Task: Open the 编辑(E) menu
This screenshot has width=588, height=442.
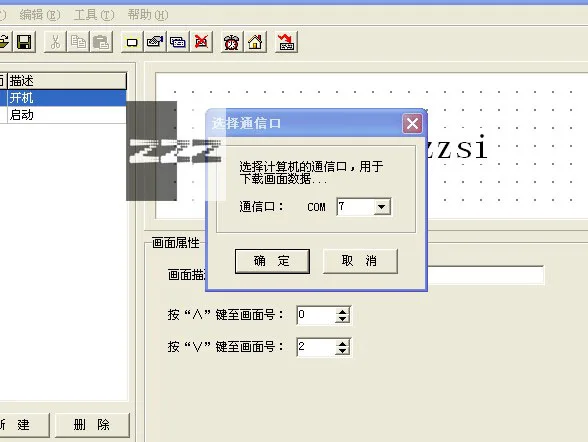Action: pos(40,15)
